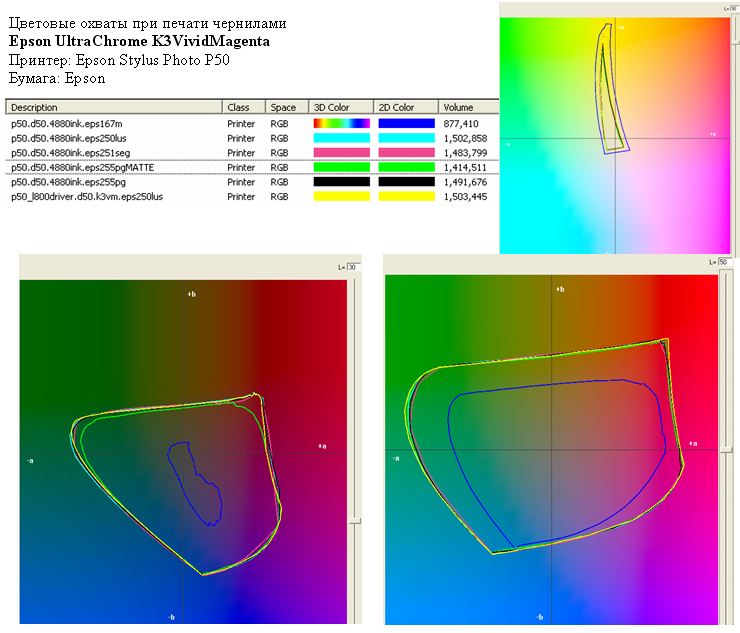The width and height of the screenshot is (740, 633).
Task: Open the green 2D color swatch of eps255pgMATTE
Action: coord(406,168)
